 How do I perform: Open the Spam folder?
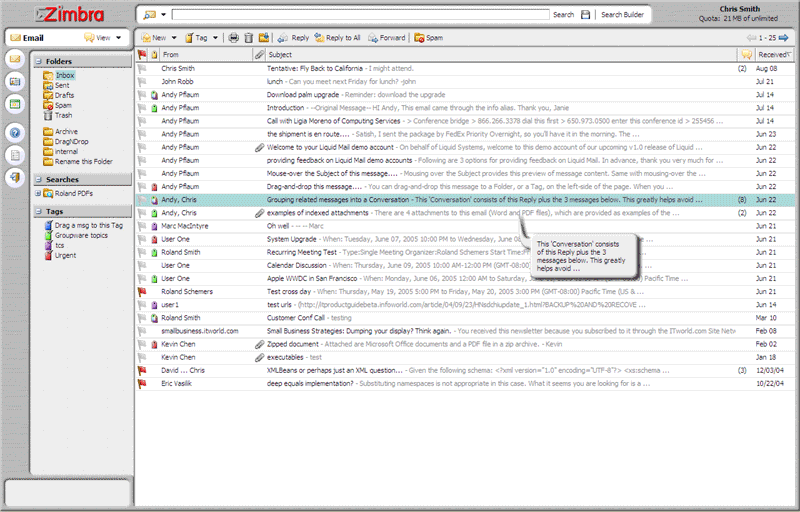(63, 106)
